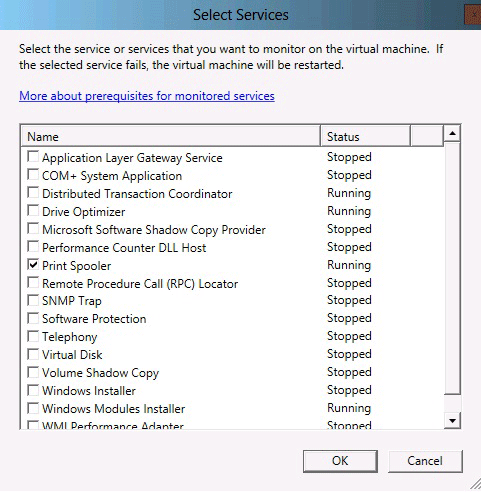Check the Windows Modules Installer box
This screenshot has width=481, height=492.
point(33,408)
